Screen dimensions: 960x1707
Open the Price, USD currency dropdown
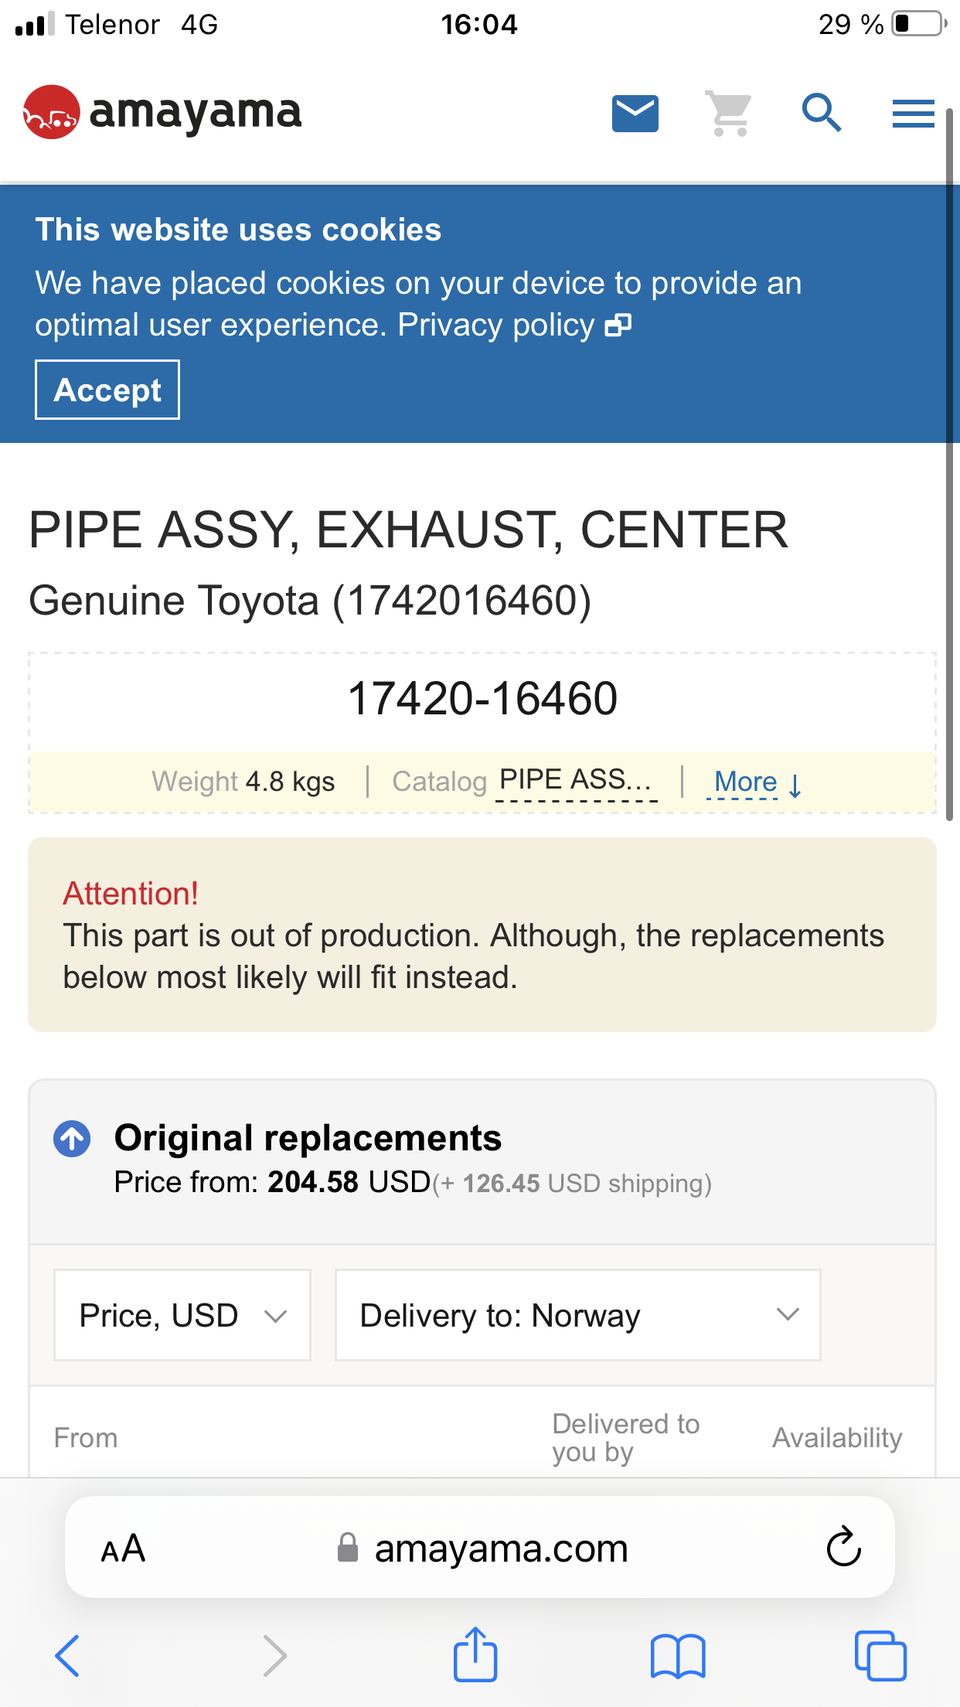click(182, 1315)
